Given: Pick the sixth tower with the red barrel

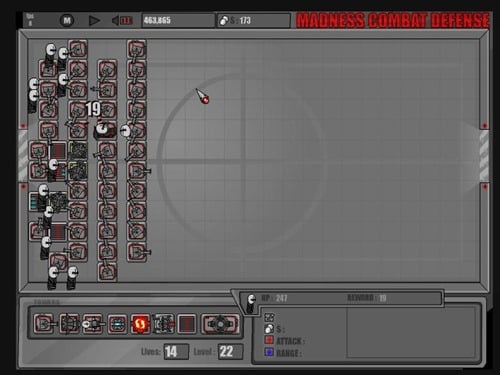Looking at the screenshot, I should coord(163,324).
